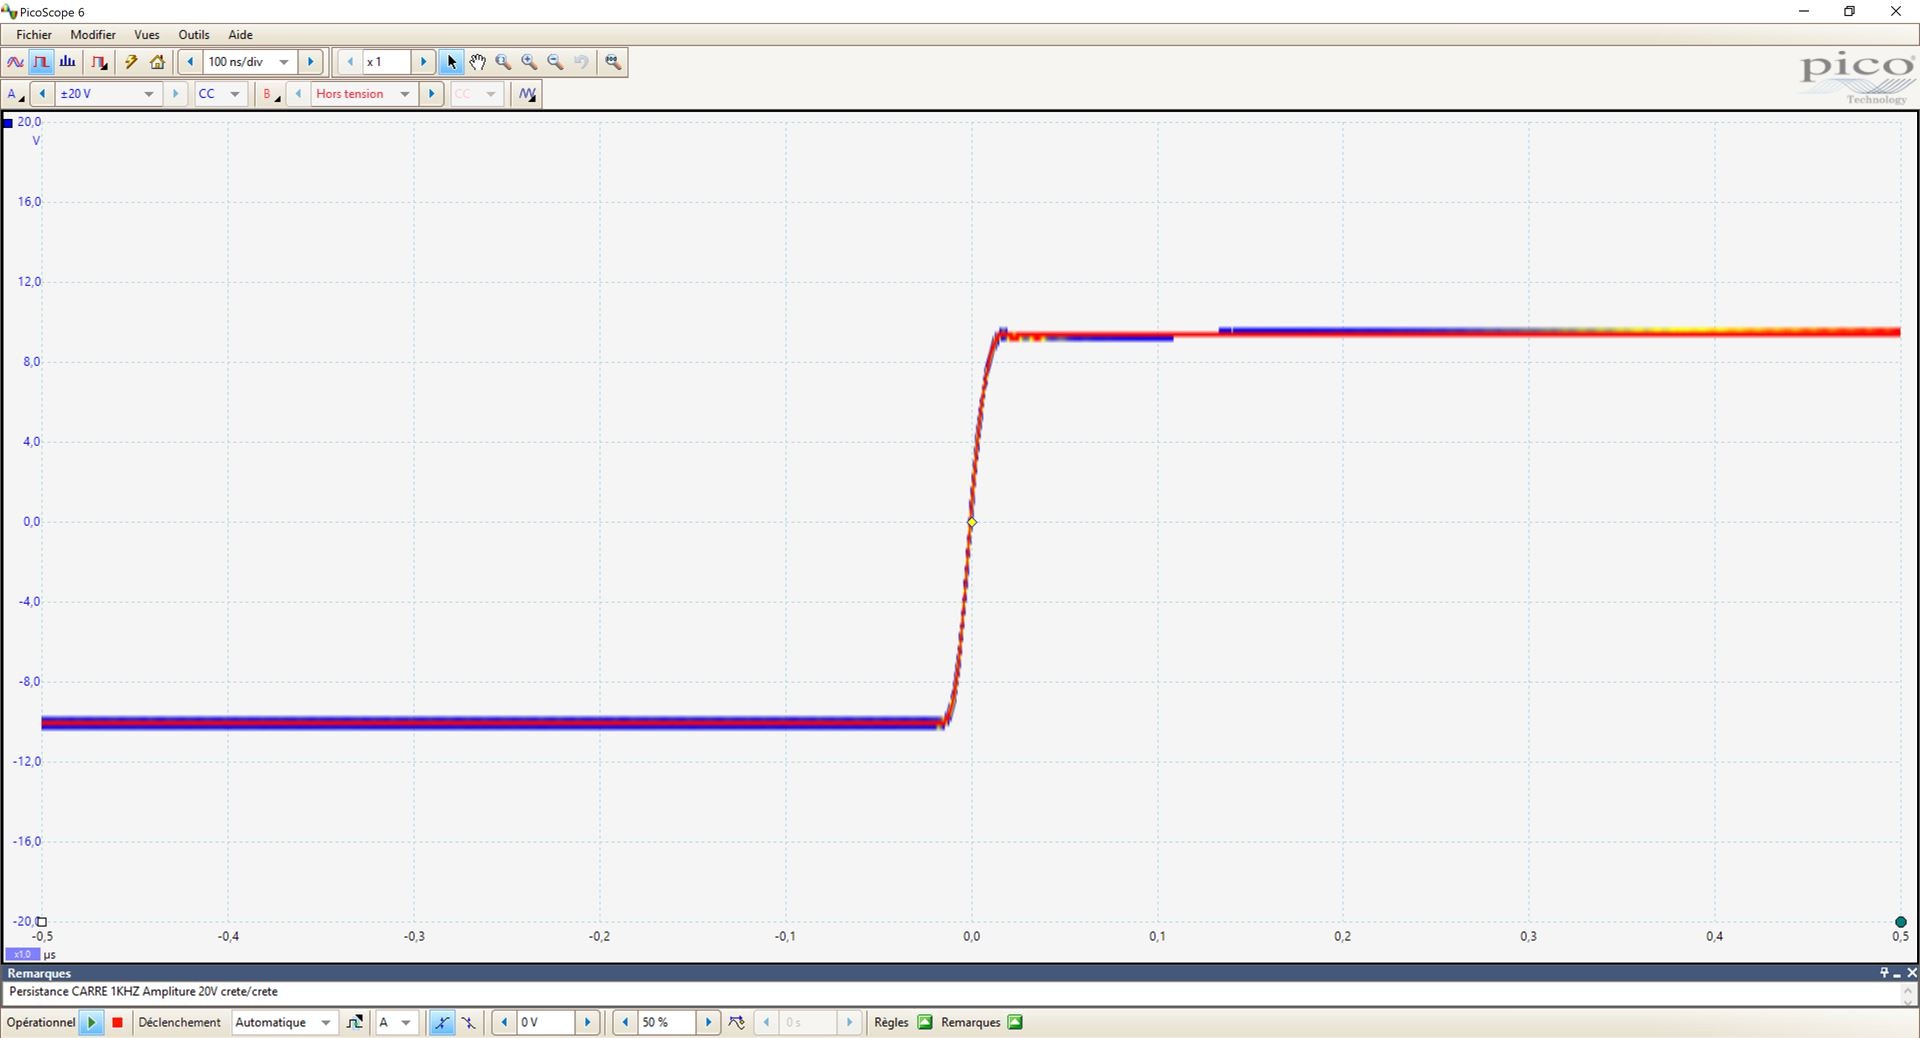Select the zoom-to-window magnifier tool

[x=504, y=62]
